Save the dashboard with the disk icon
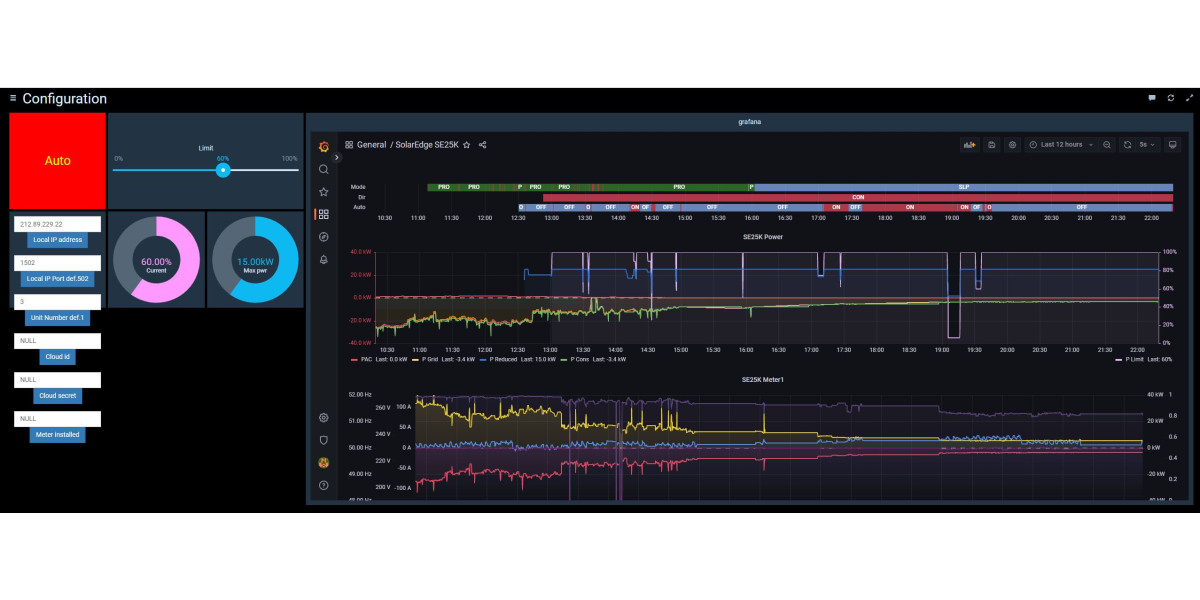Screen dimensions: 1200x600 991,145
